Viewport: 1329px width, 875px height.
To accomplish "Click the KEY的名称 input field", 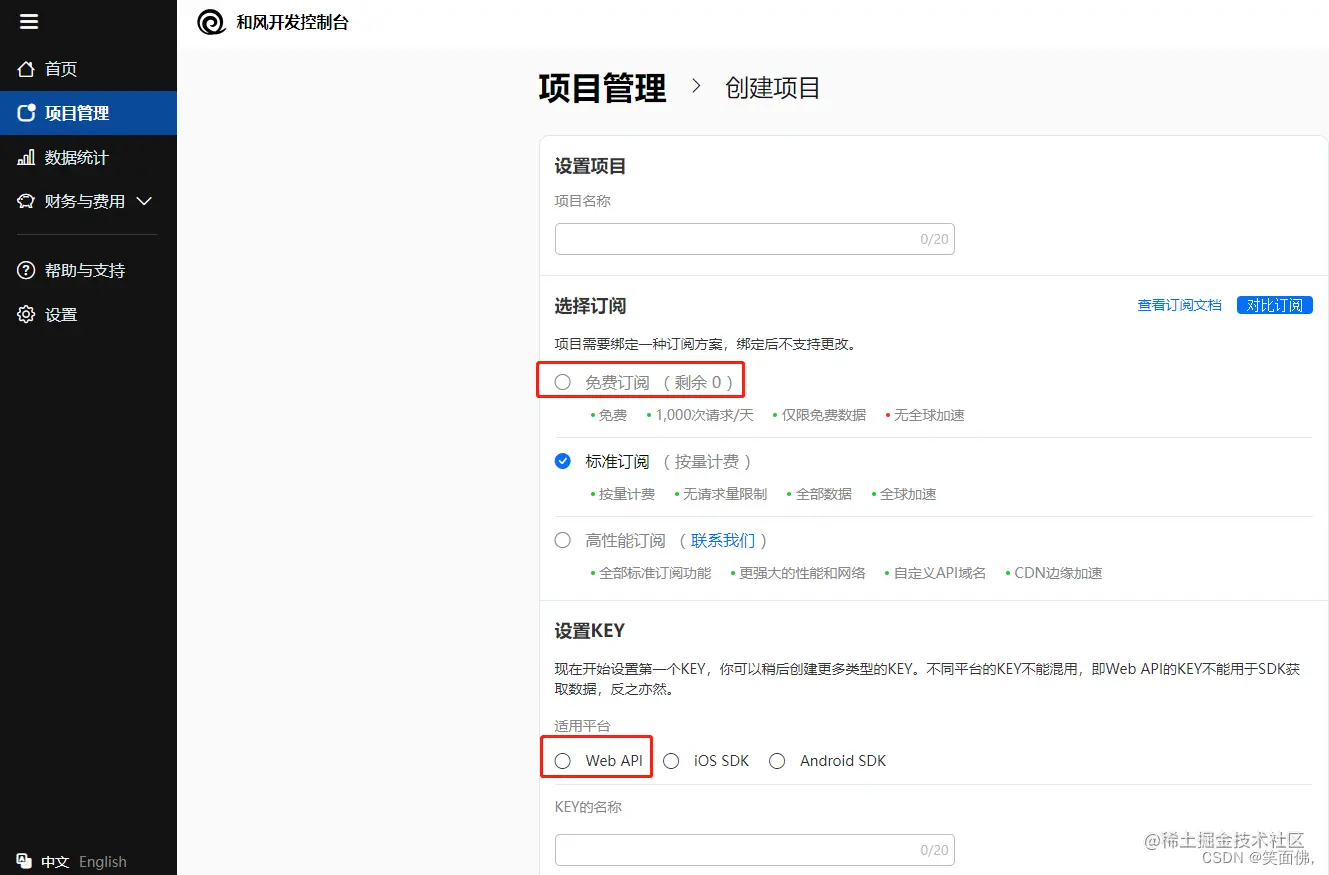I will point(755,850).
